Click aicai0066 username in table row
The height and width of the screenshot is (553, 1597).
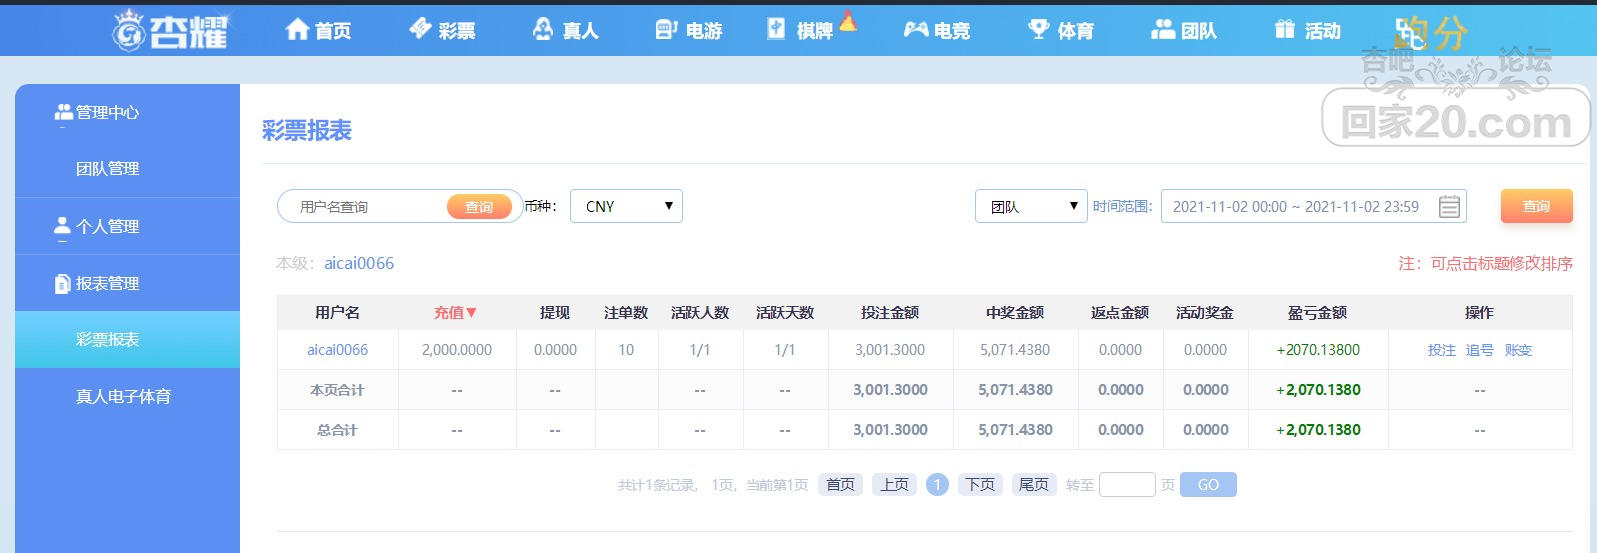point(337,350)
